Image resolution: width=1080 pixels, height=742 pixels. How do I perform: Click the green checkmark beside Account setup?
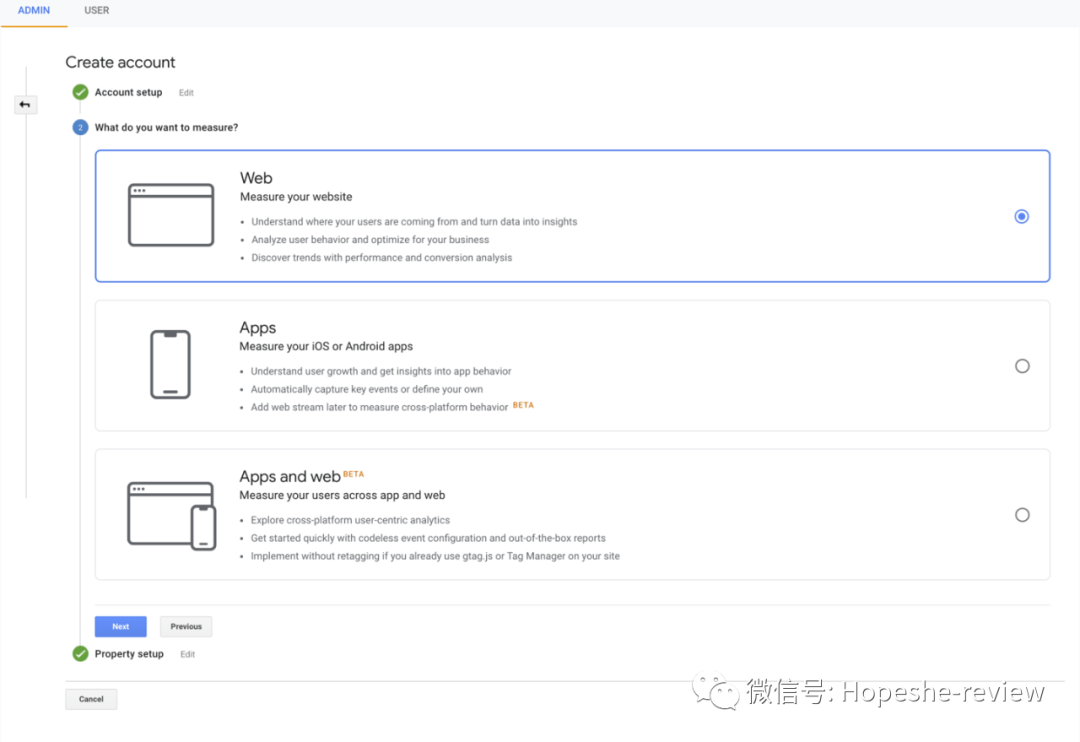80,91
